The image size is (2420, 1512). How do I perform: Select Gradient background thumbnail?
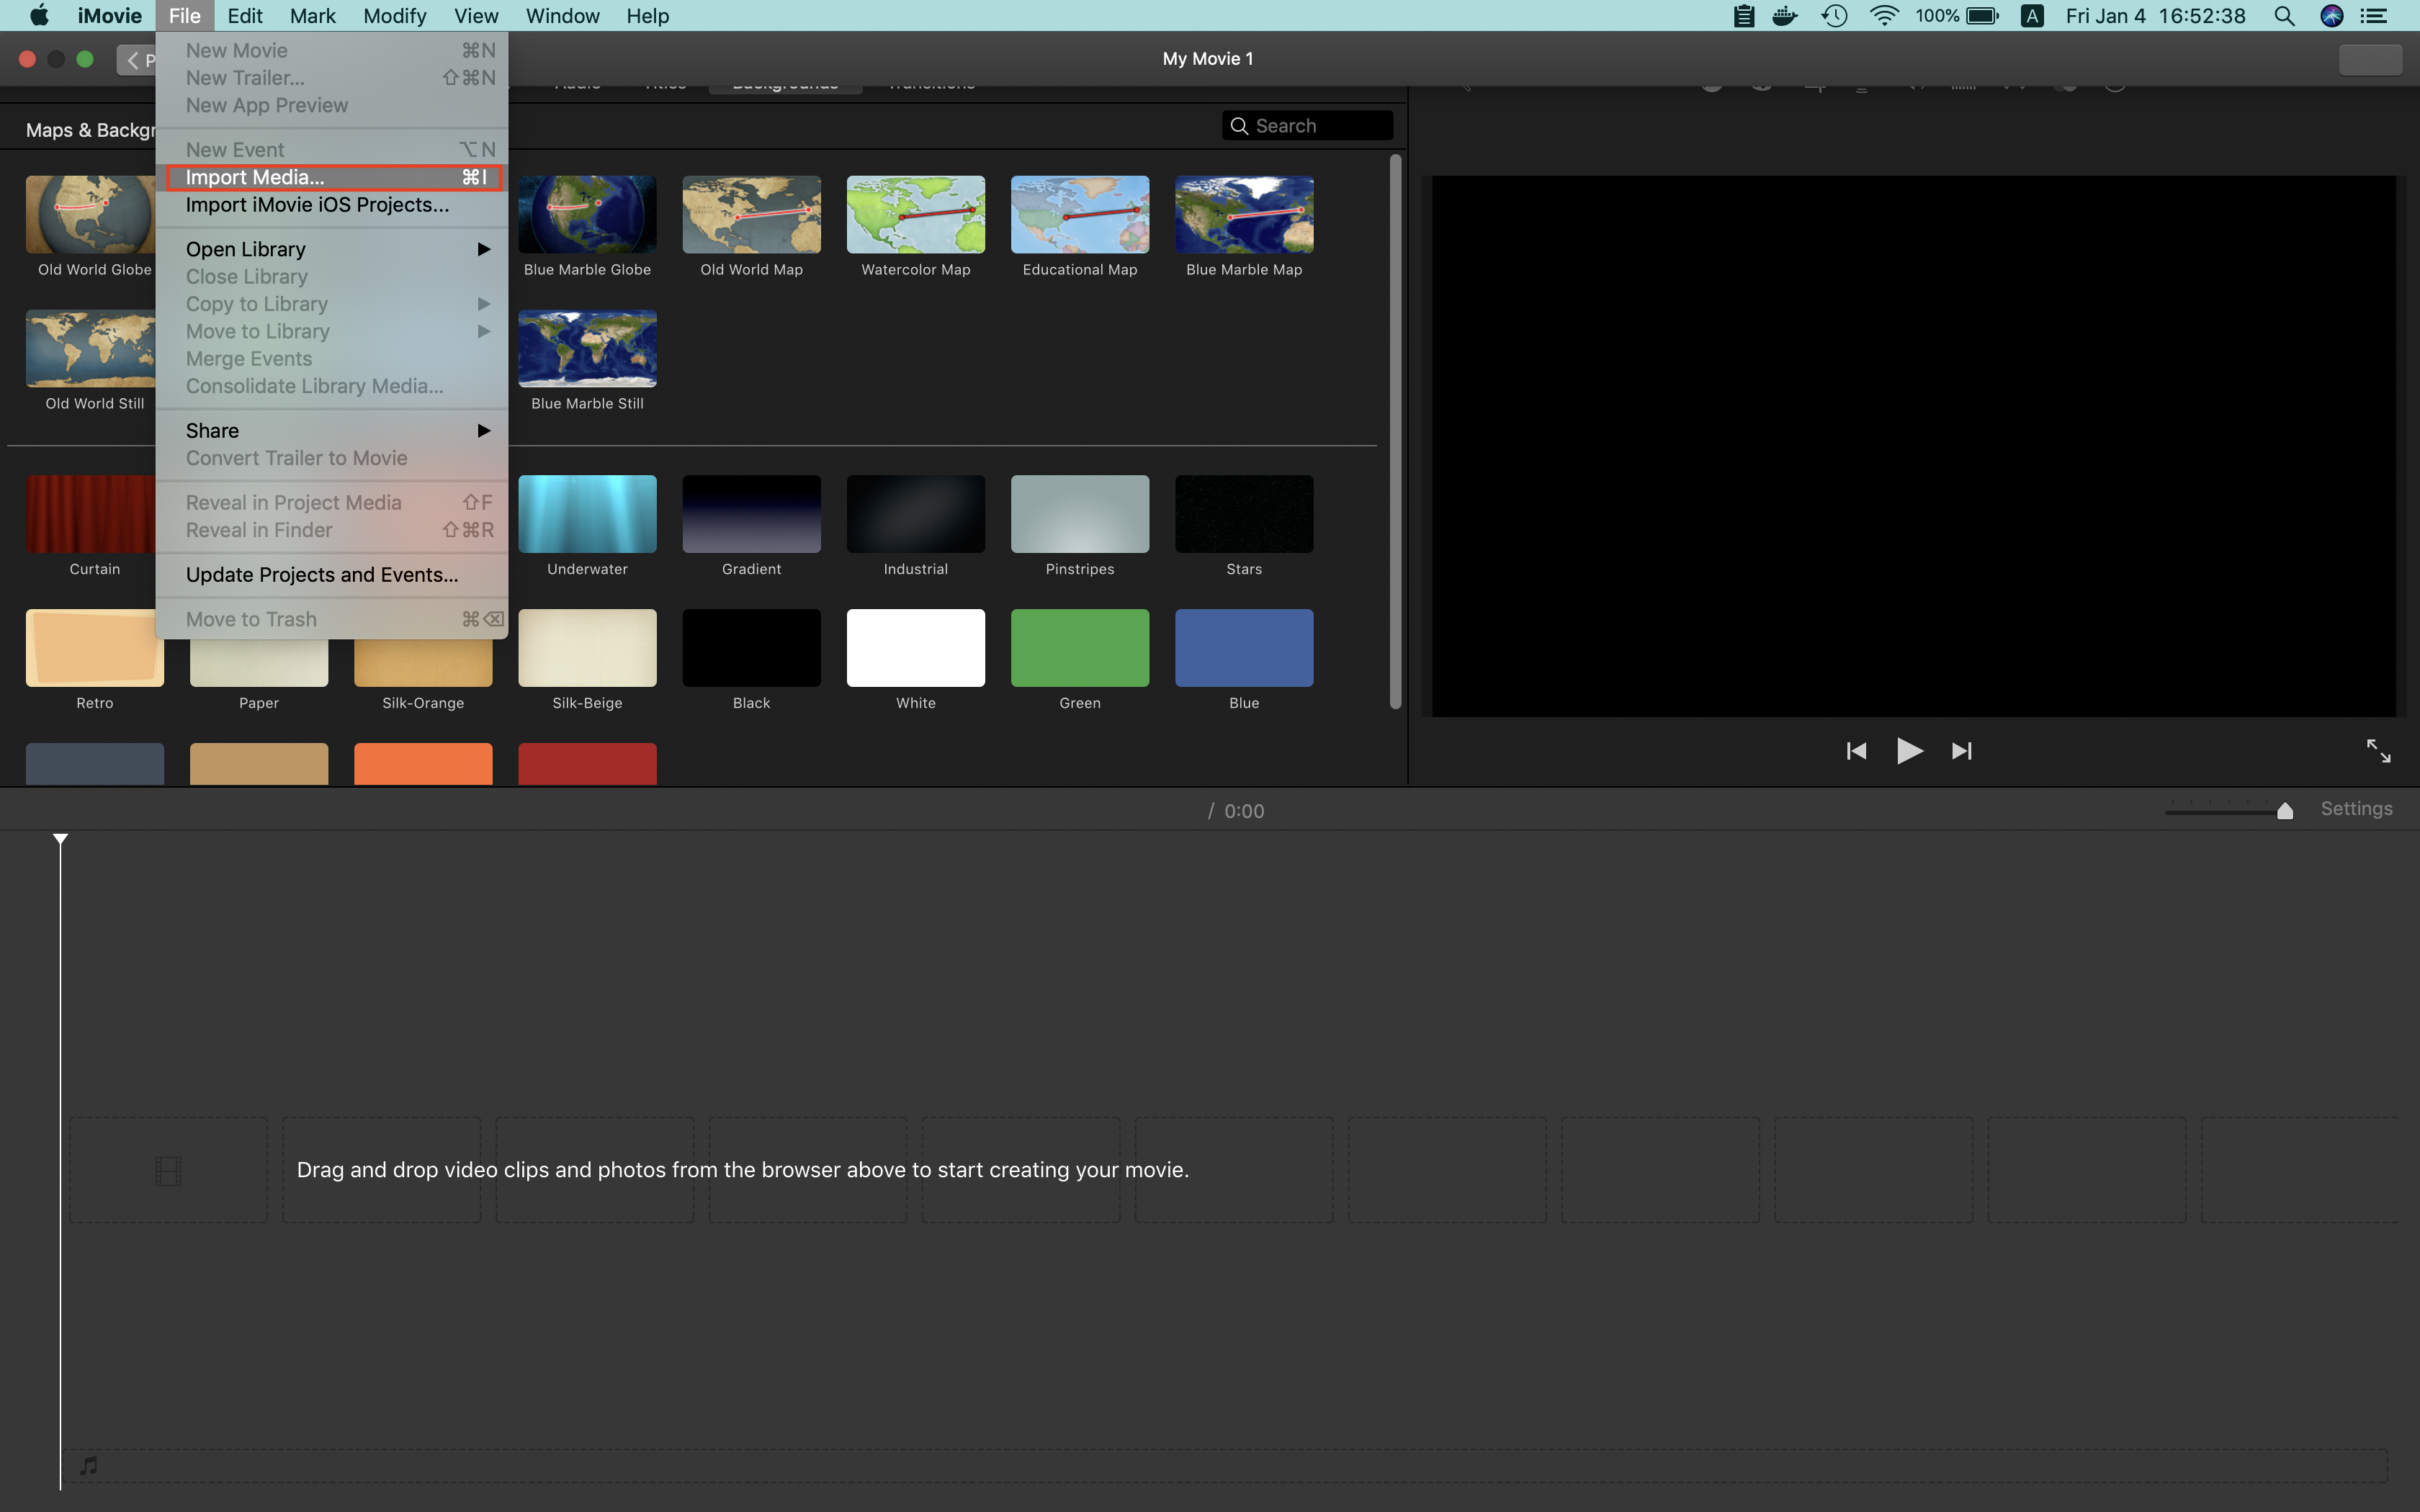coord(751,514)
